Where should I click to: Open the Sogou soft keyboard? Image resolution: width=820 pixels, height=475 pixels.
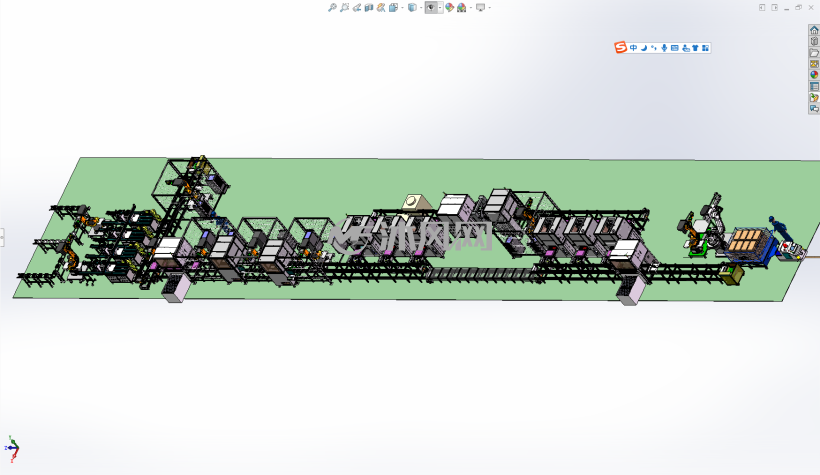point(675,48)
